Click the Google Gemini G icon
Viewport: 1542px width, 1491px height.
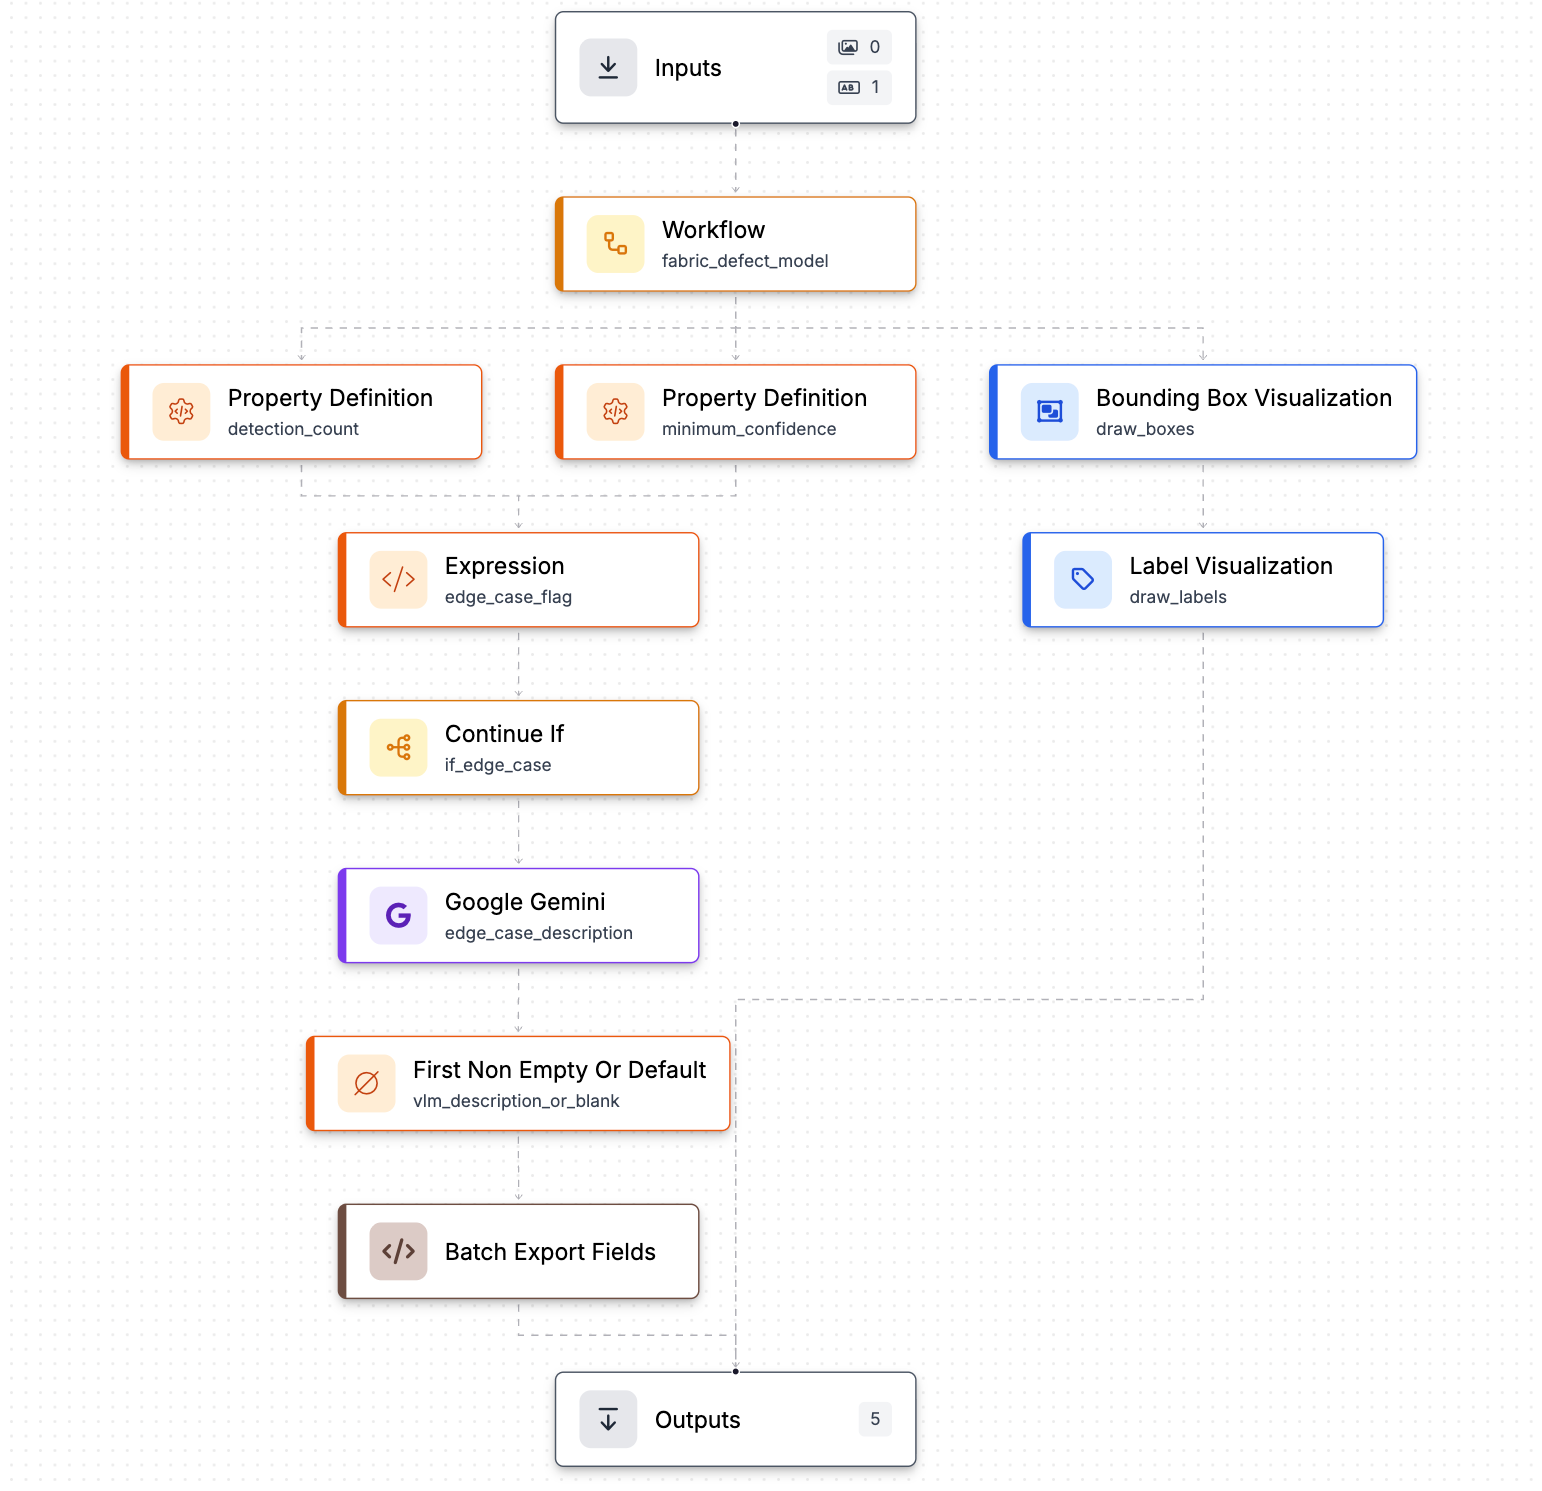pos(399,916)
